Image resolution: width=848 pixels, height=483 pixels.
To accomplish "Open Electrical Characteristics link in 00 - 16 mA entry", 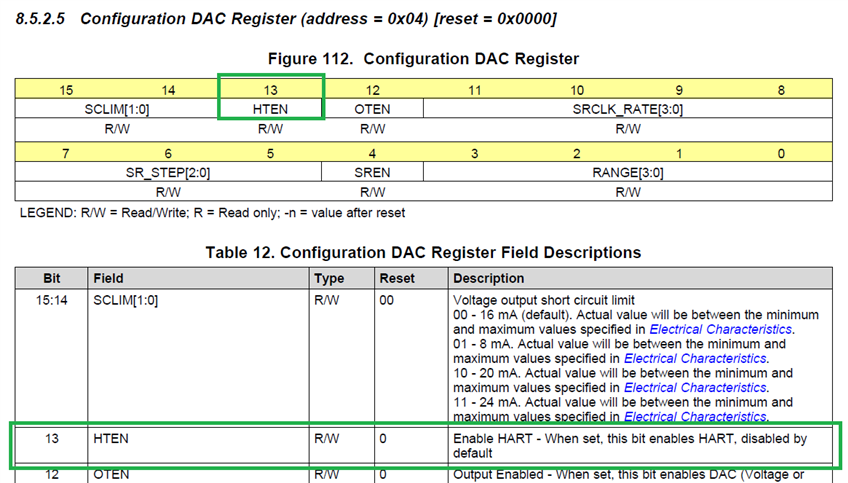I will (x=721, y=329).
